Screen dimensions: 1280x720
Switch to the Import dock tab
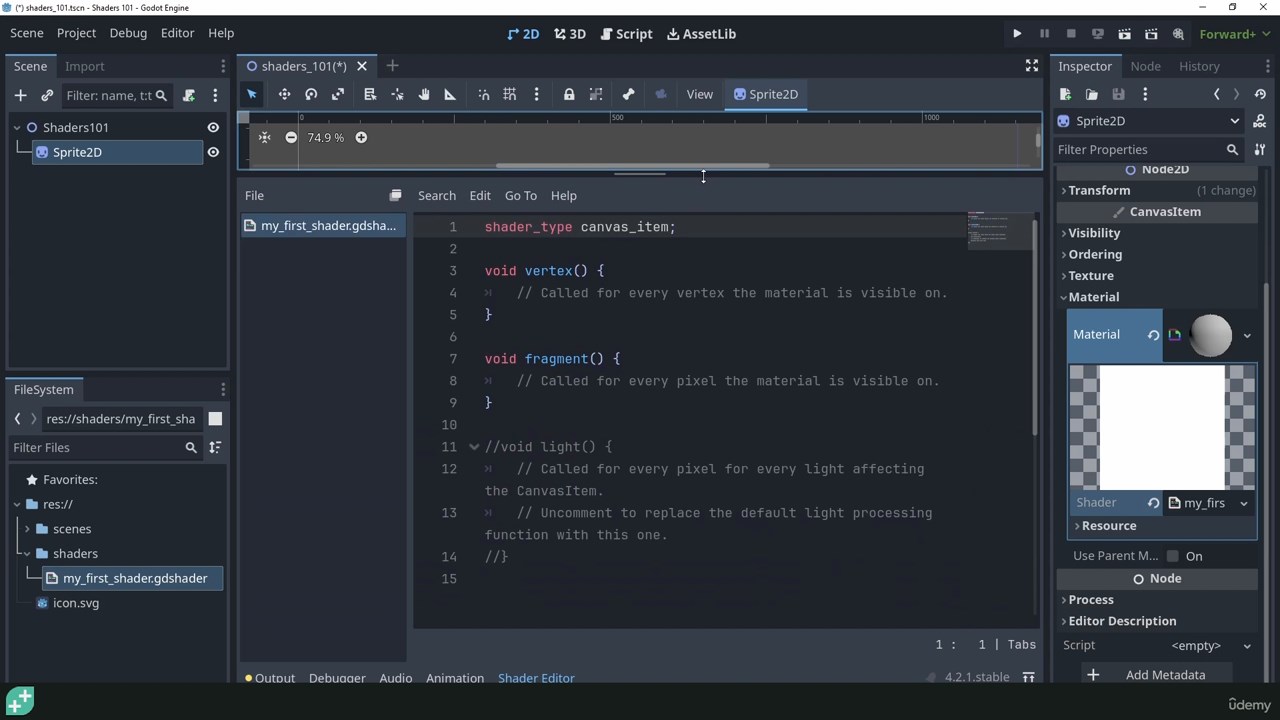[84, 66]
